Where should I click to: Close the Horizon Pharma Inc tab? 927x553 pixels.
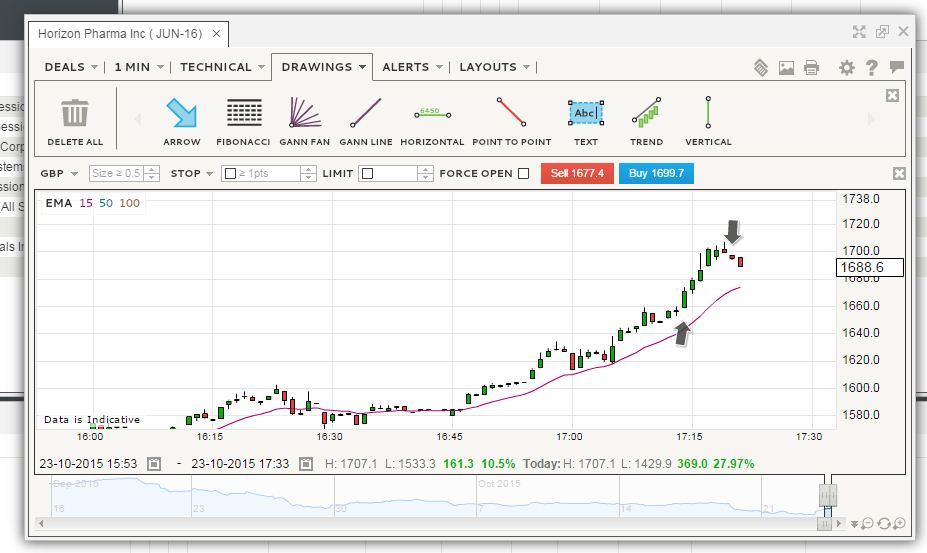pos(216,34)
